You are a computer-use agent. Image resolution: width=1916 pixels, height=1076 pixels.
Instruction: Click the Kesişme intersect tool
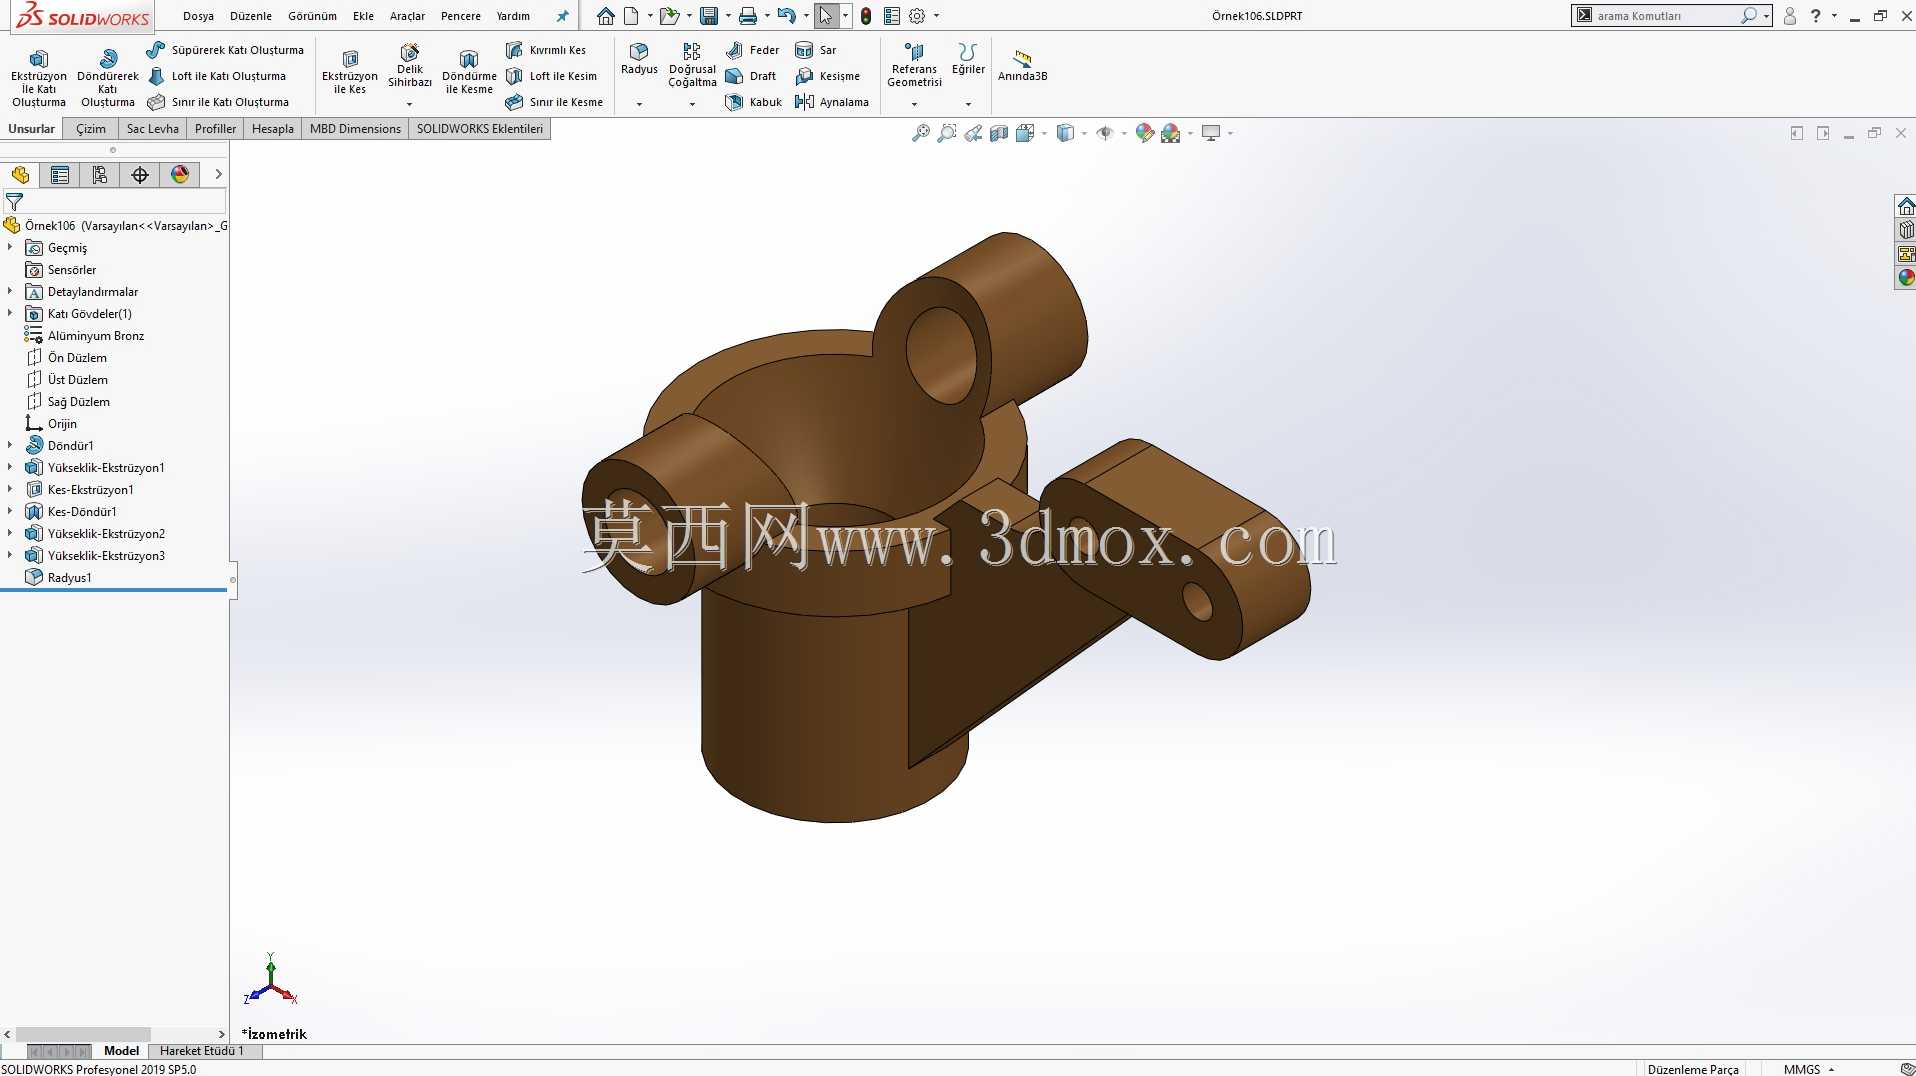click(x=827, y=76)
